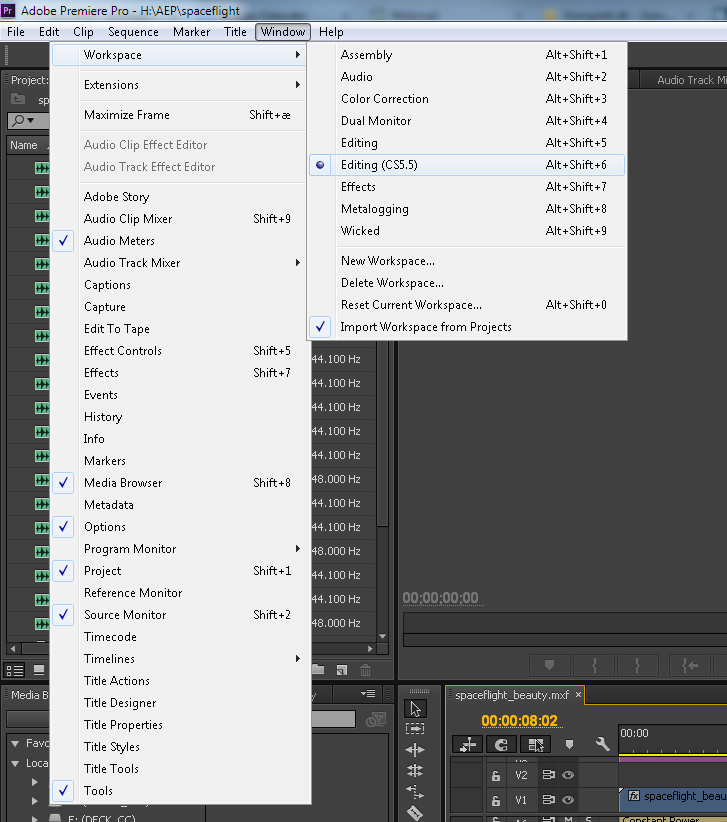Click Delete Workspace...
This screenshot has height=822, width=727.
pos(466,283)
